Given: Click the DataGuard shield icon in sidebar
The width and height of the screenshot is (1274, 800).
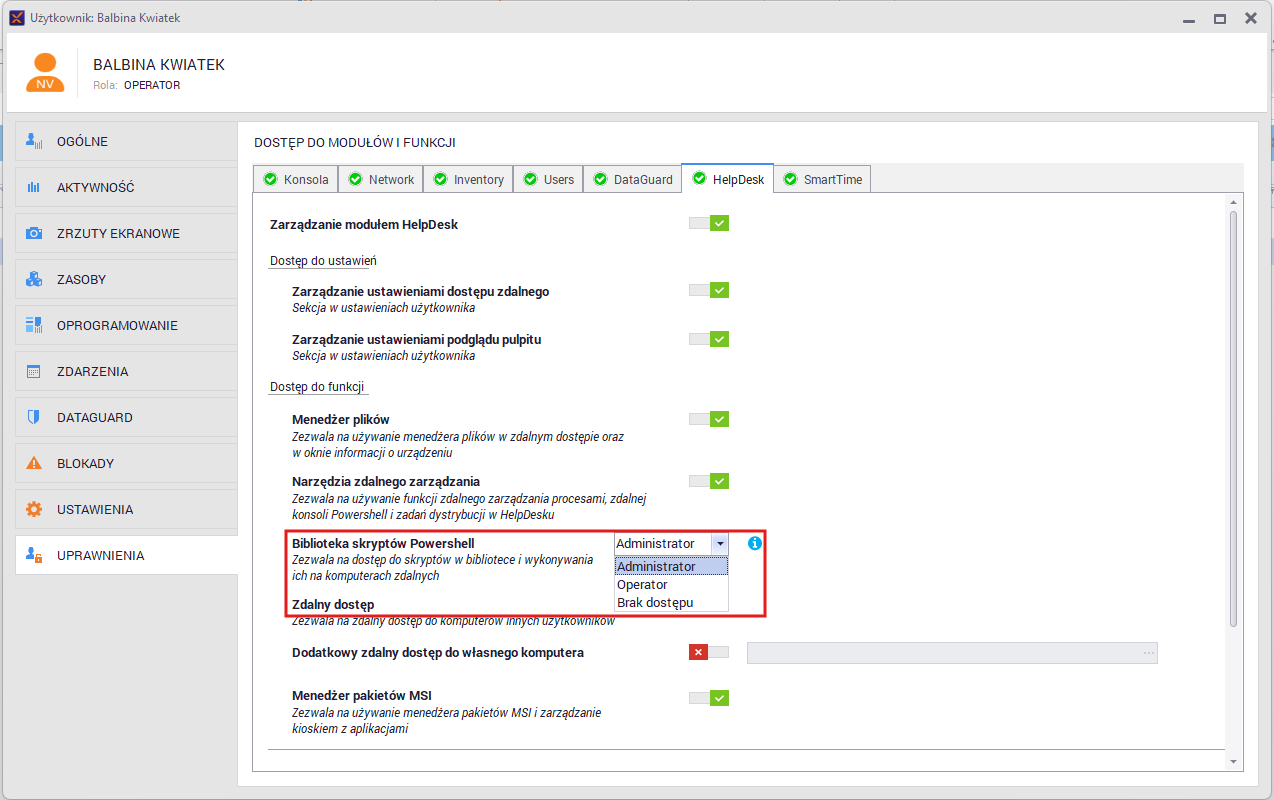Looking at the screenshot, I should [x=34, y=417].
